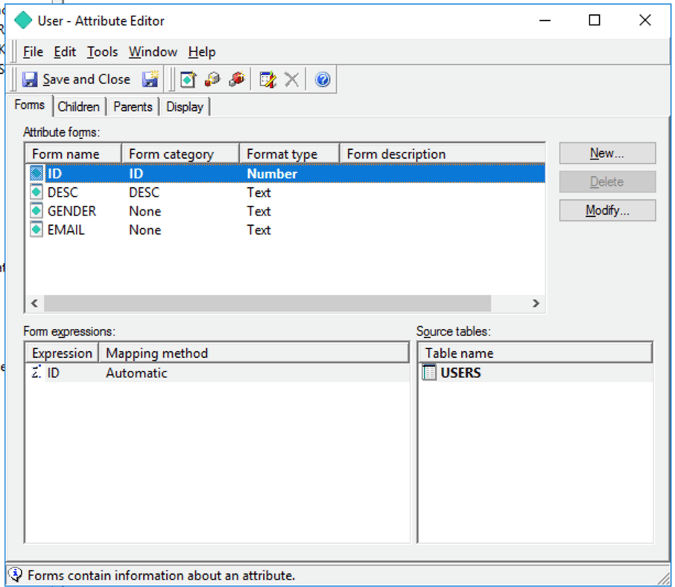Open Help via the blue question icon
The height and width of the screenshot is (587, 675).
(322, 79)
